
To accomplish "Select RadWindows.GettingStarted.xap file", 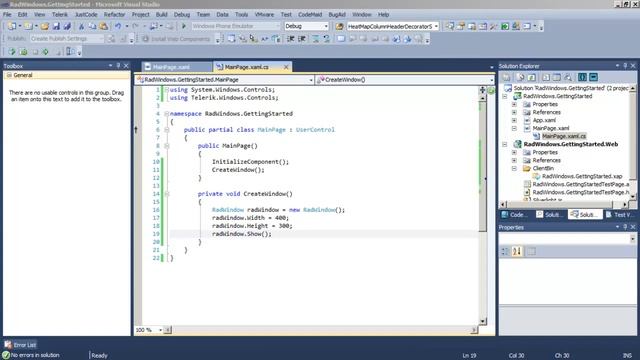I will pos(582,176).
